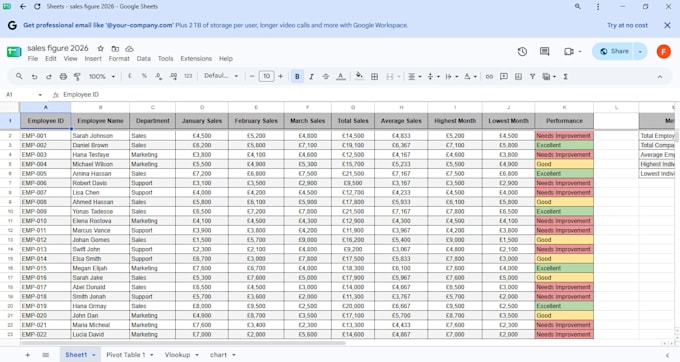Increase the font size
The width and height of the screenshot is (680, 362).
pyautogui.click(x=281, y=76)
